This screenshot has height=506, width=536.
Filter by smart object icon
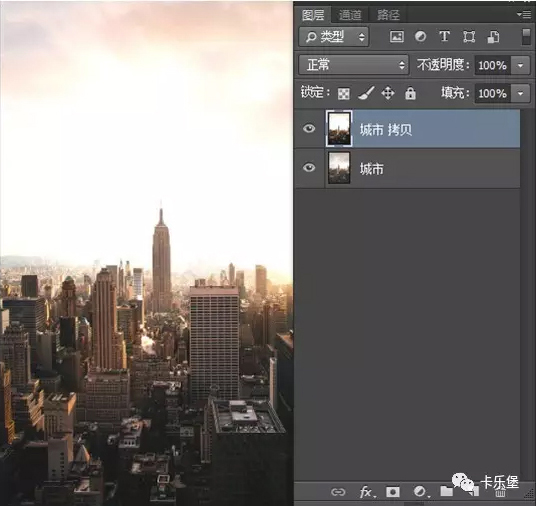pos(493,37)
